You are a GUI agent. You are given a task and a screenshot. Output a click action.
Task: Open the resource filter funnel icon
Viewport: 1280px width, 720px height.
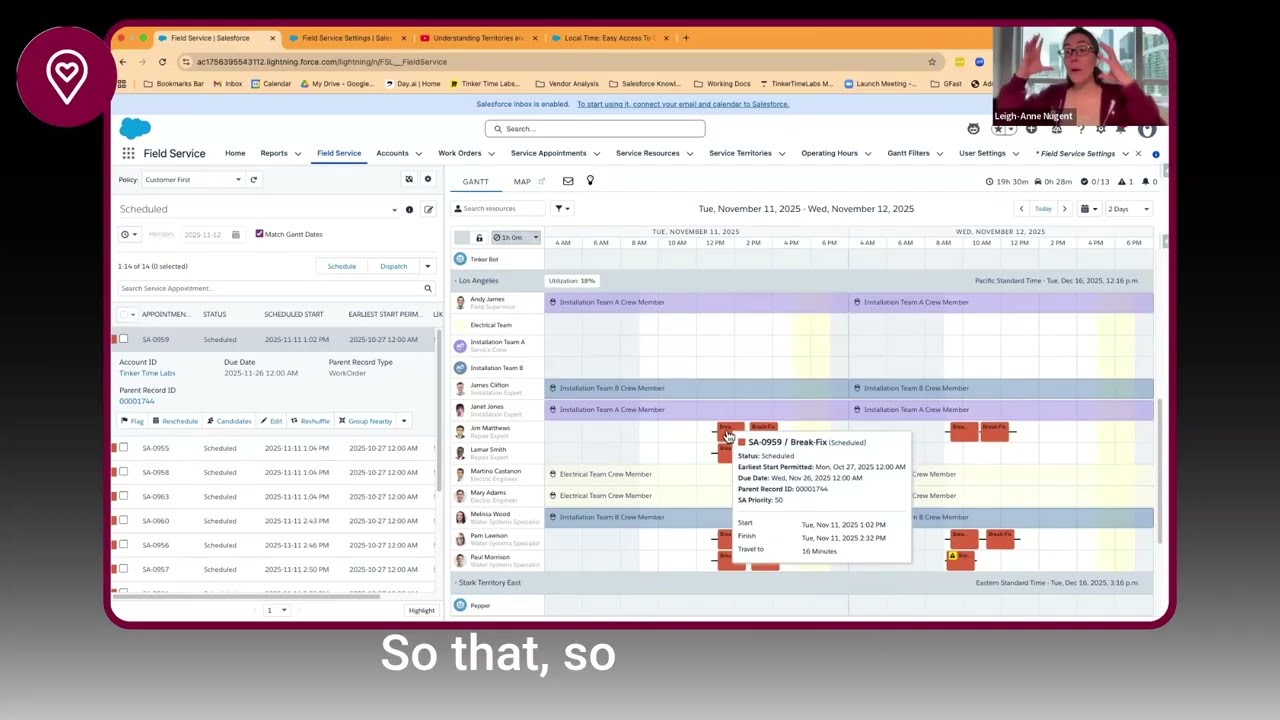tap(560, 208)
